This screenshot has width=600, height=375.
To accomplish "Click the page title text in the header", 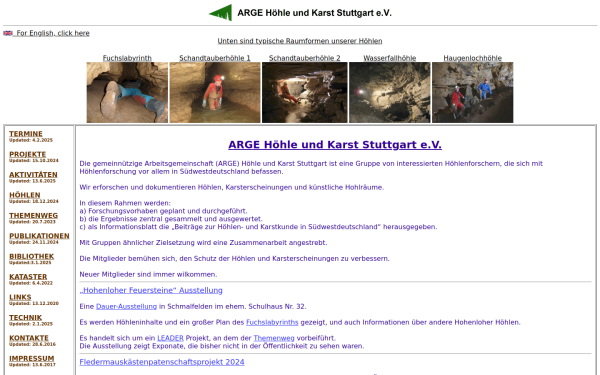I will pyautogui.click(x=314, y=13).
